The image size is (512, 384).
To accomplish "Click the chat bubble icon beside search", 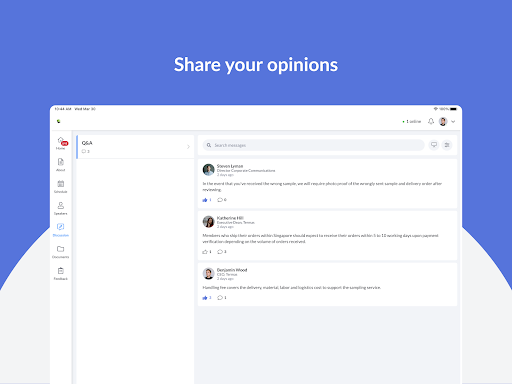I will pyautogui.click(x=434, y=145).
